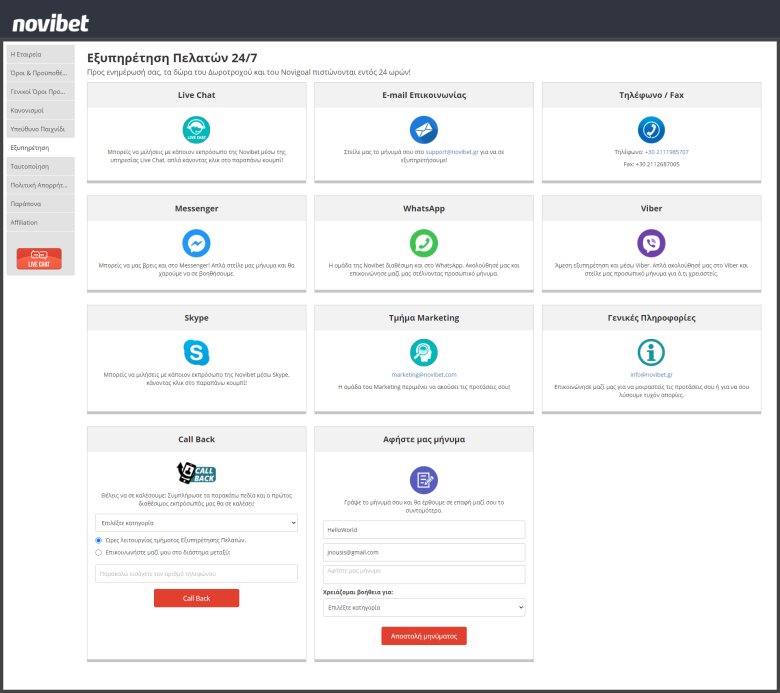Image resolution: width=780 pixels, height=693 pixels.
Task: Click the Live Chat card heading
Action: [196, 95]
